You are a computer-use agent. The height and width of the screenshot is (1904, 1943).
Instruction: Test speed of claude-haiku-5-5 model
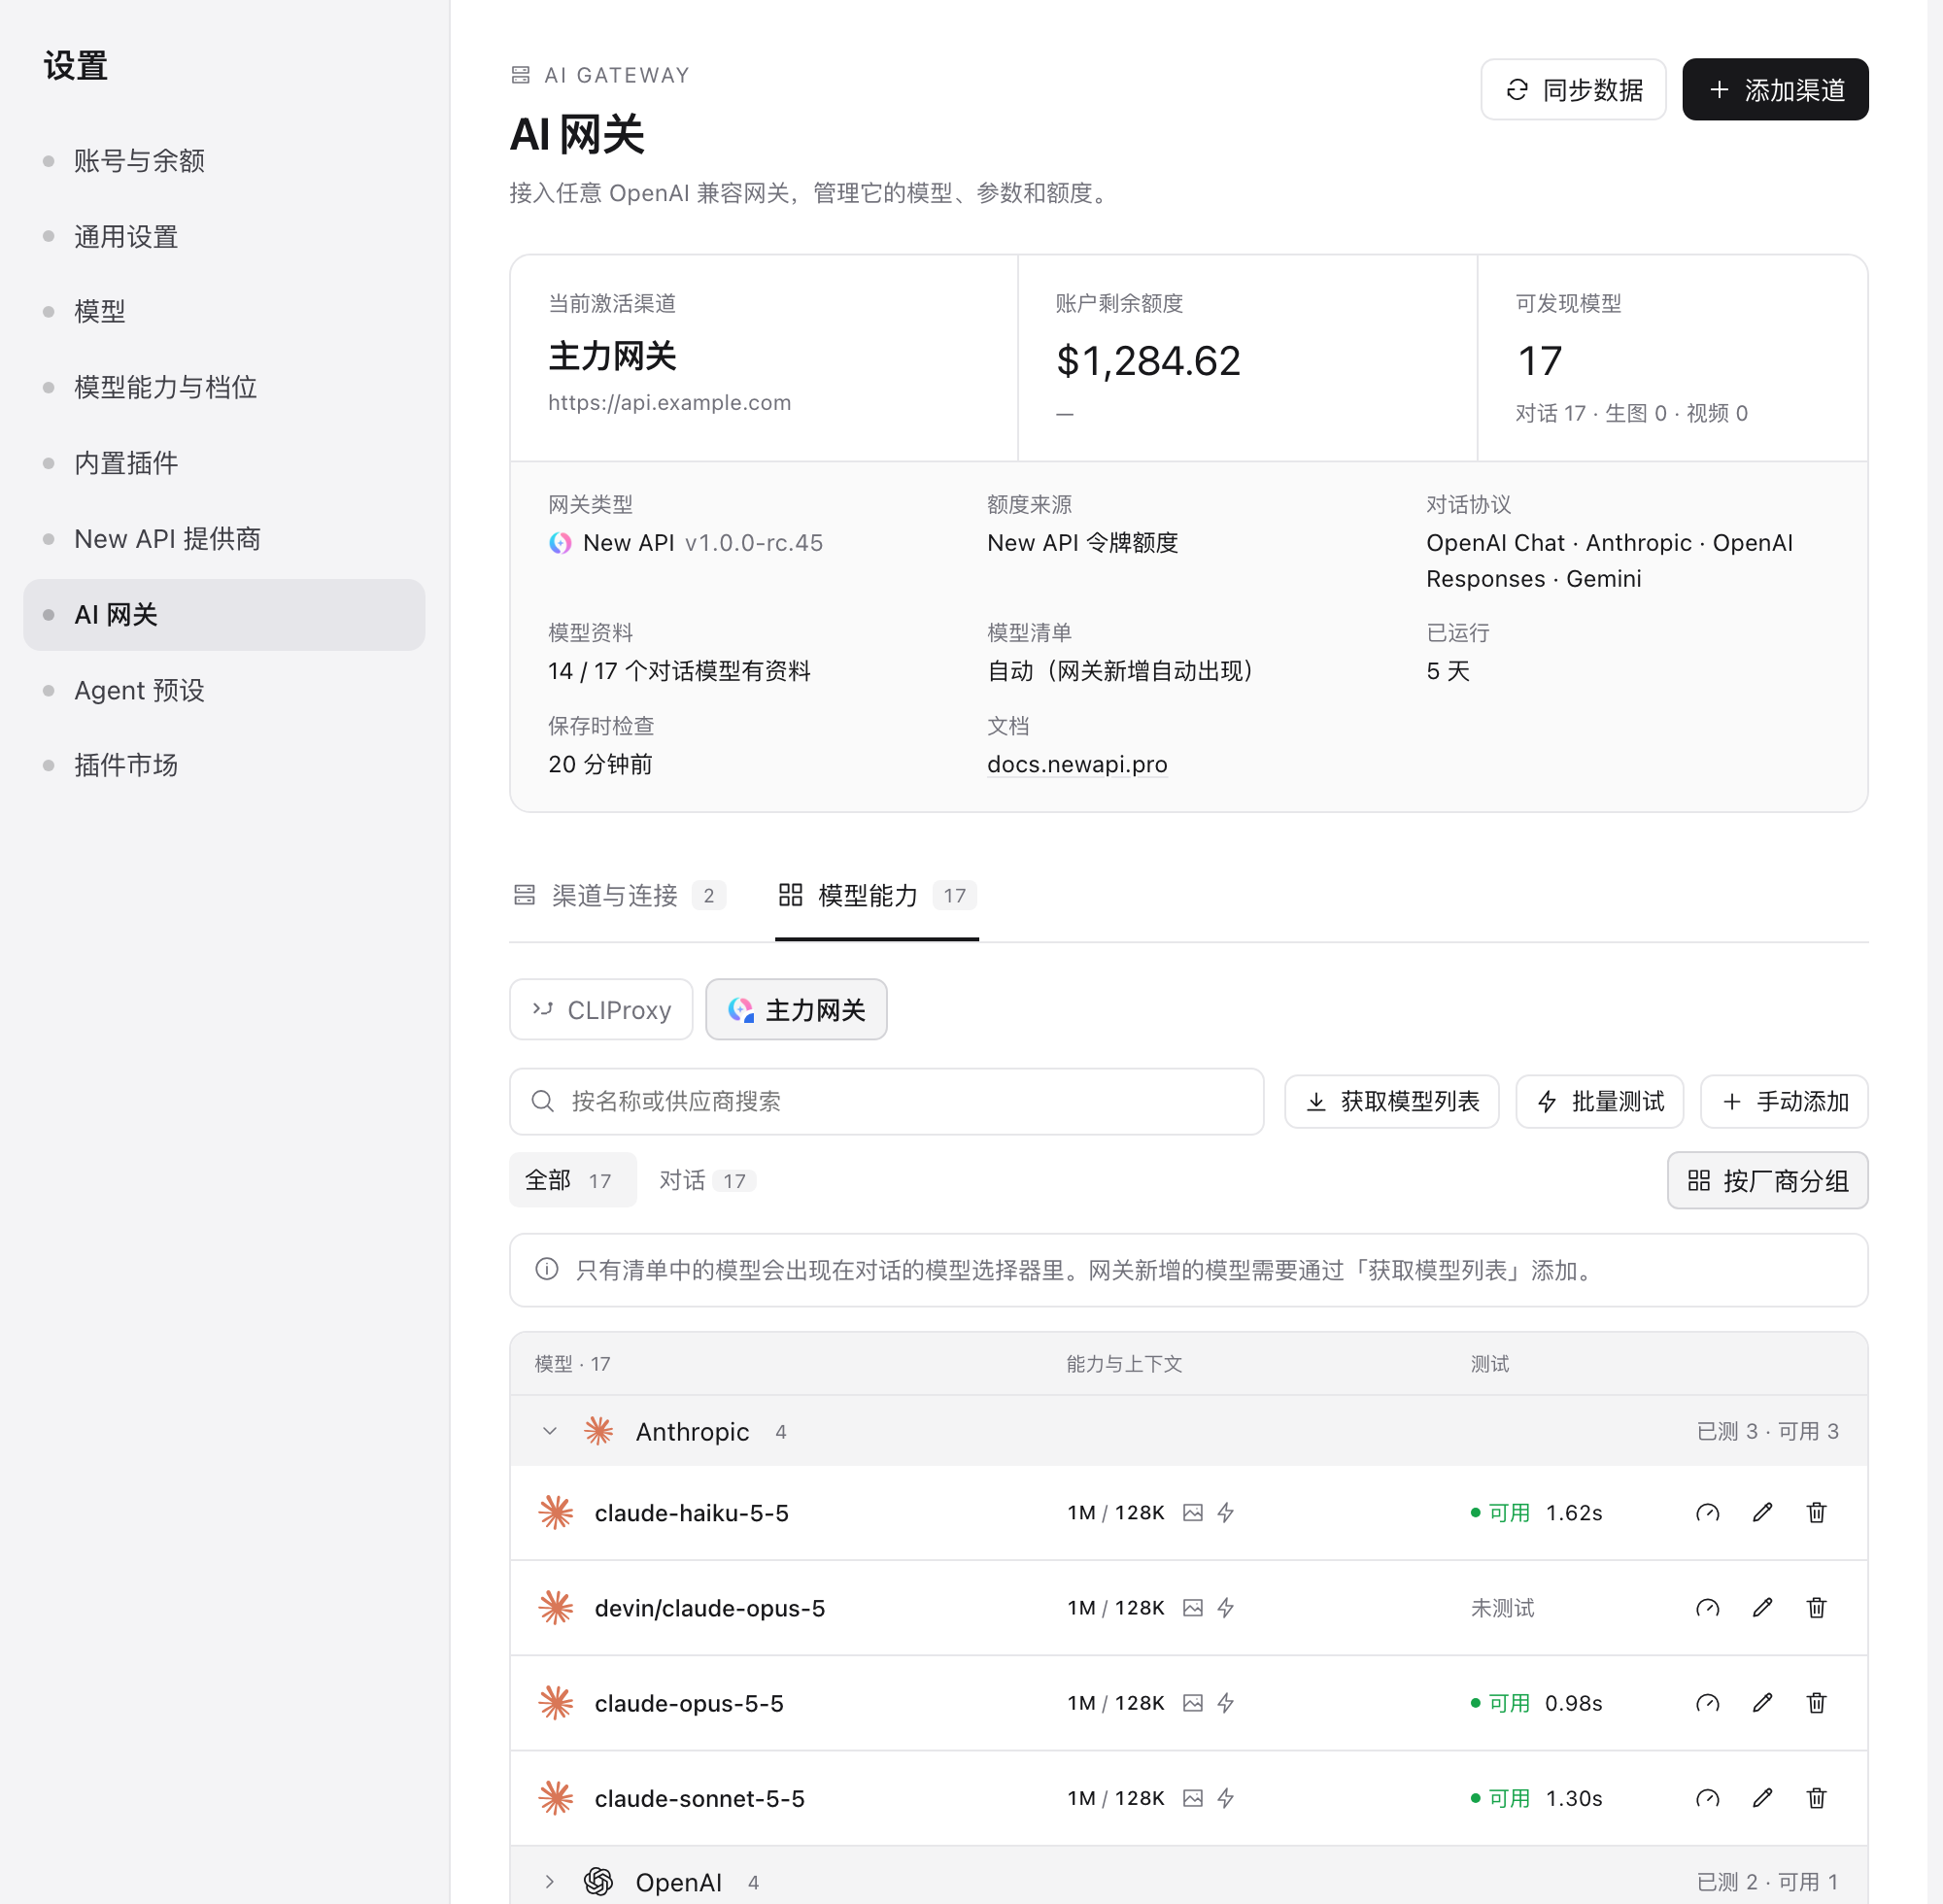coord(1707,1513)
